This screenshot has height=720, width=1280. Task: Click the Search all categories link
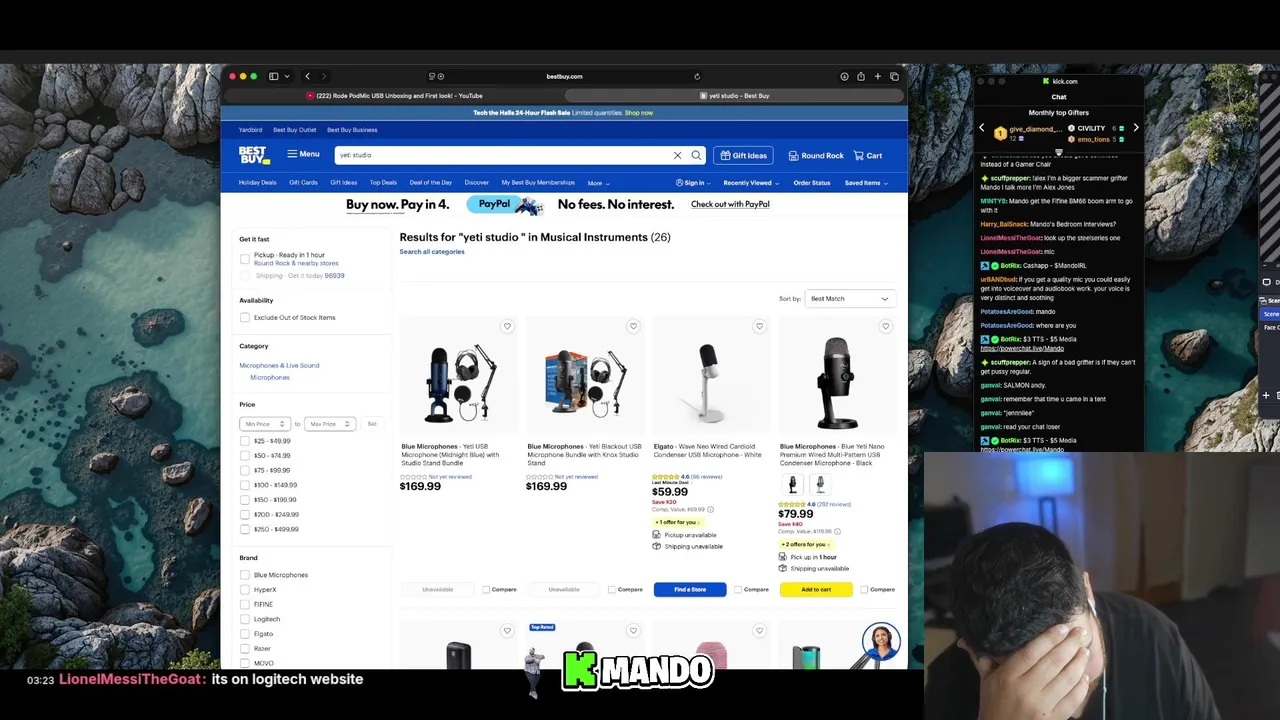point(432,252)
